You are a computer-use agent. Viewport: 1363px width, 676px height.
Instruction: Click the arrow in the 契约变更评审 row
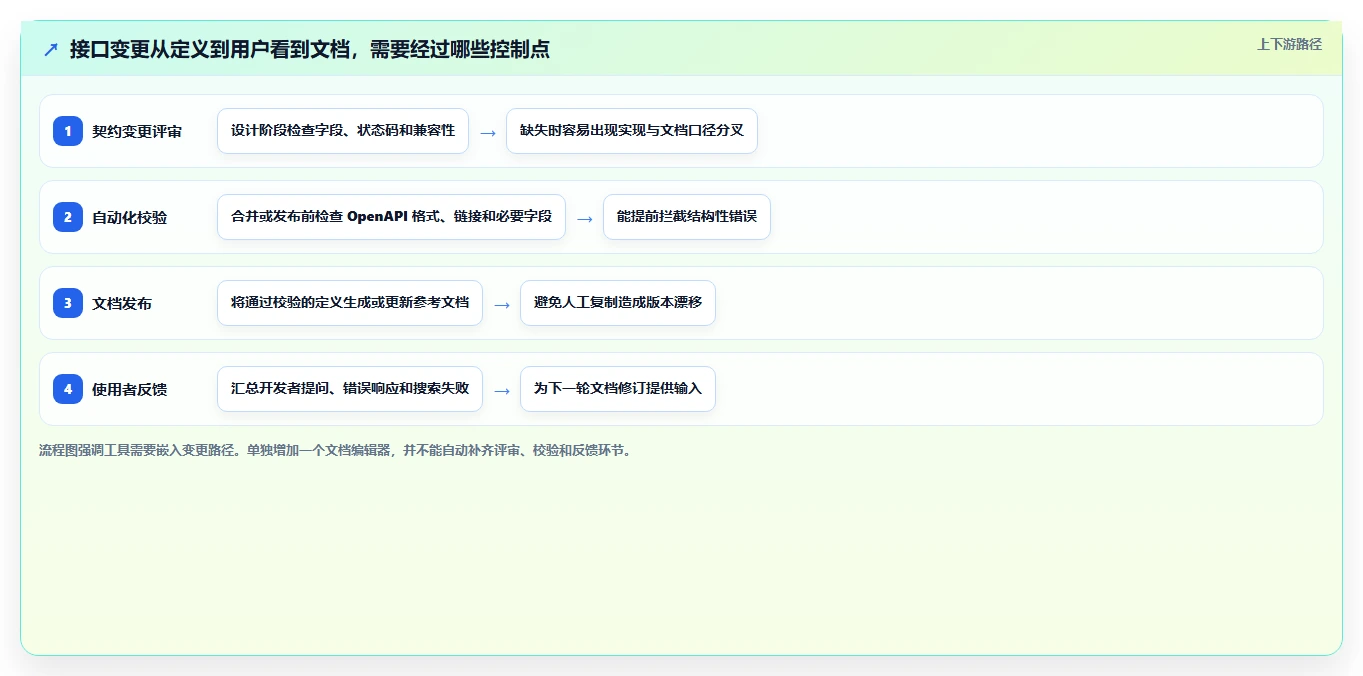click(x=487, y=132)
